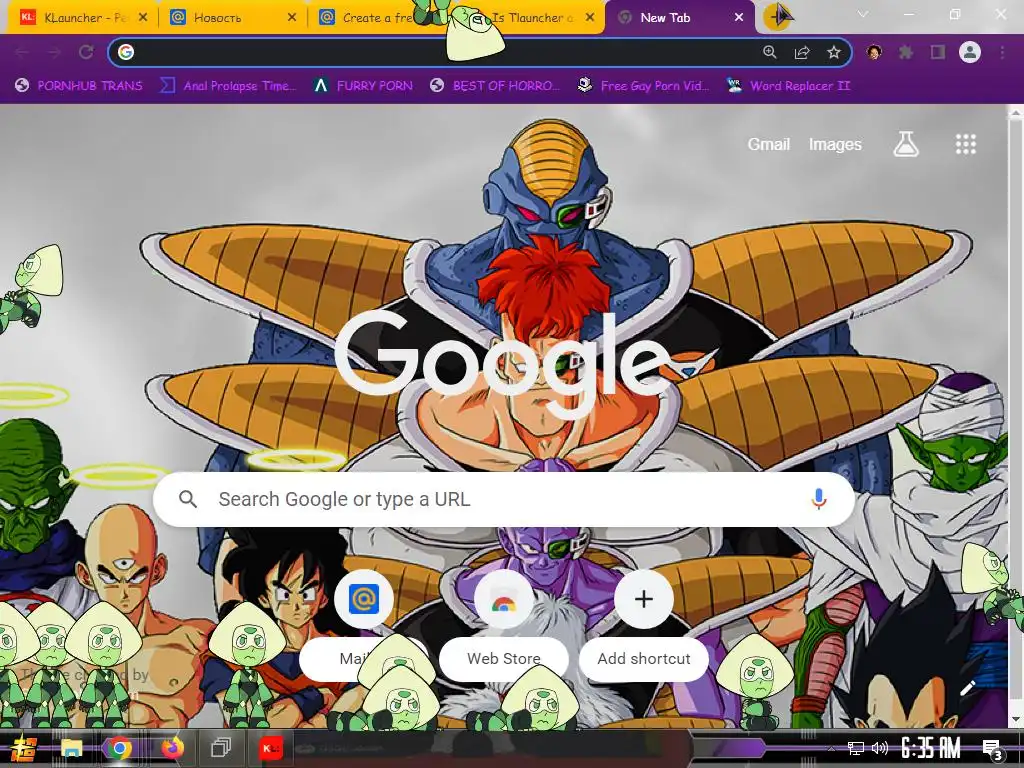This screenshot has height=768, width=1024.
Task: Go forward to the next page
Action: 54,52
